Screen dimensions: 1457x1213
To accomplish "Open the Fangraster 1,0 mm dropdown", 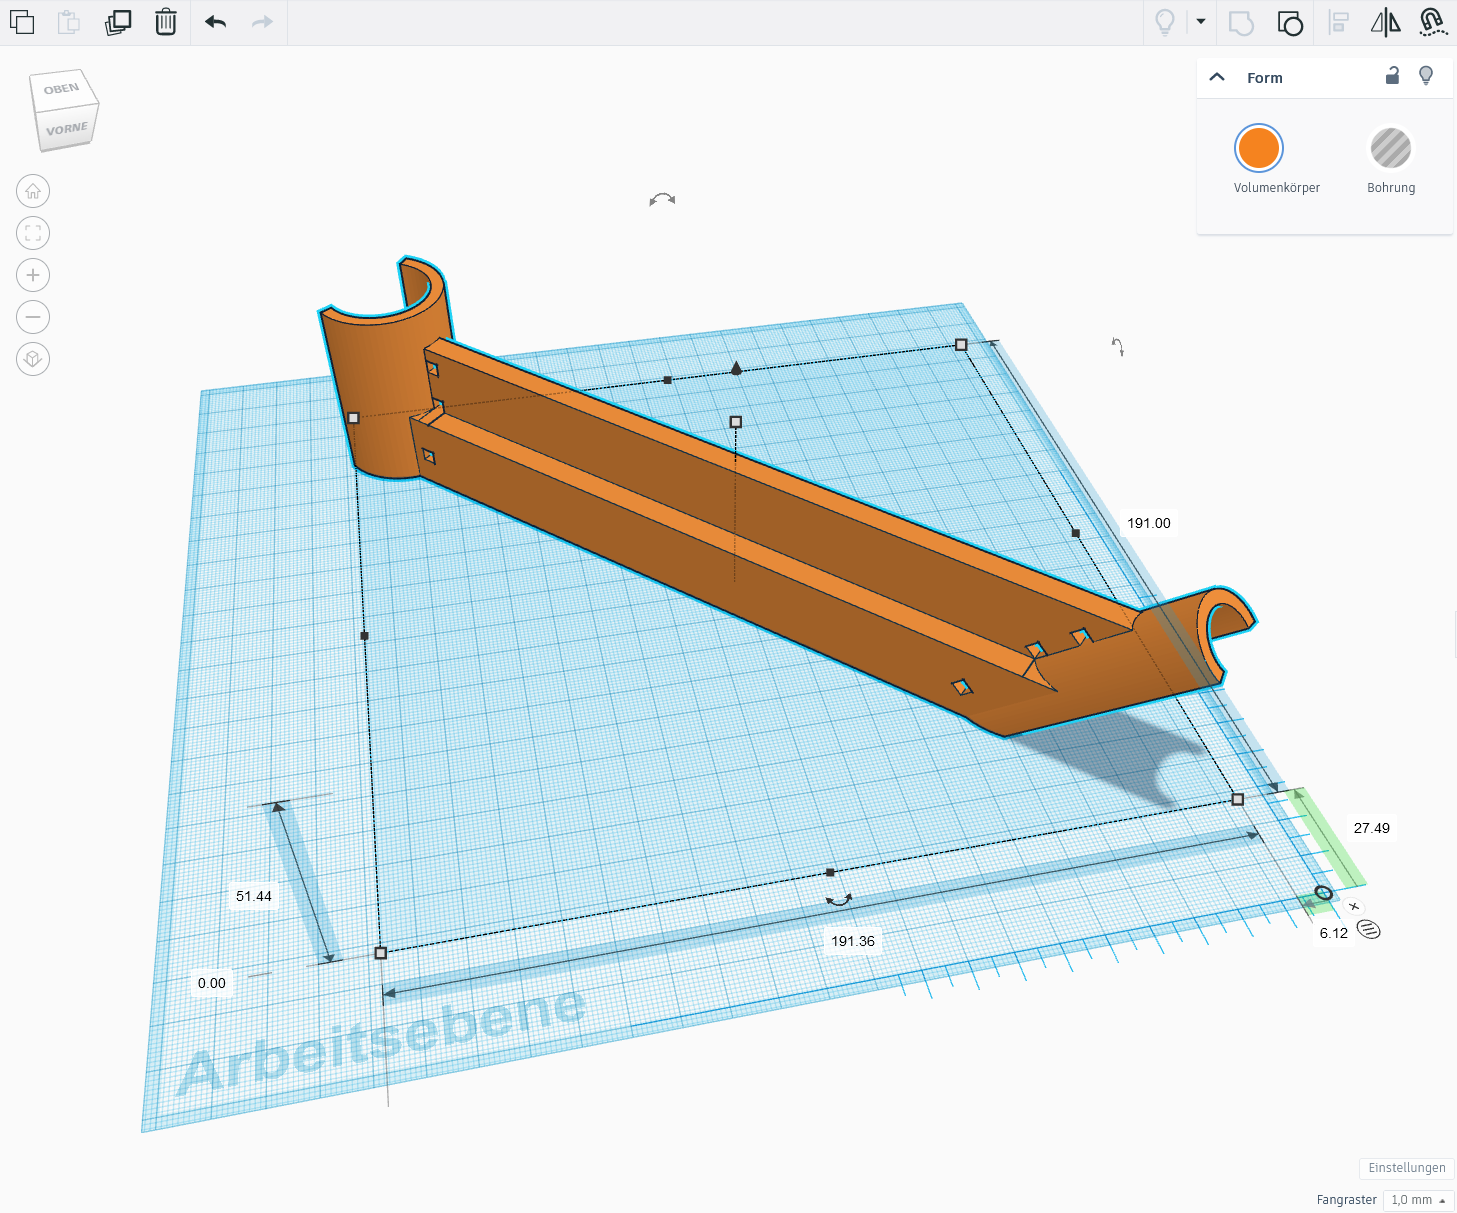I will pyautogui.click(x=1418, y=1200).
